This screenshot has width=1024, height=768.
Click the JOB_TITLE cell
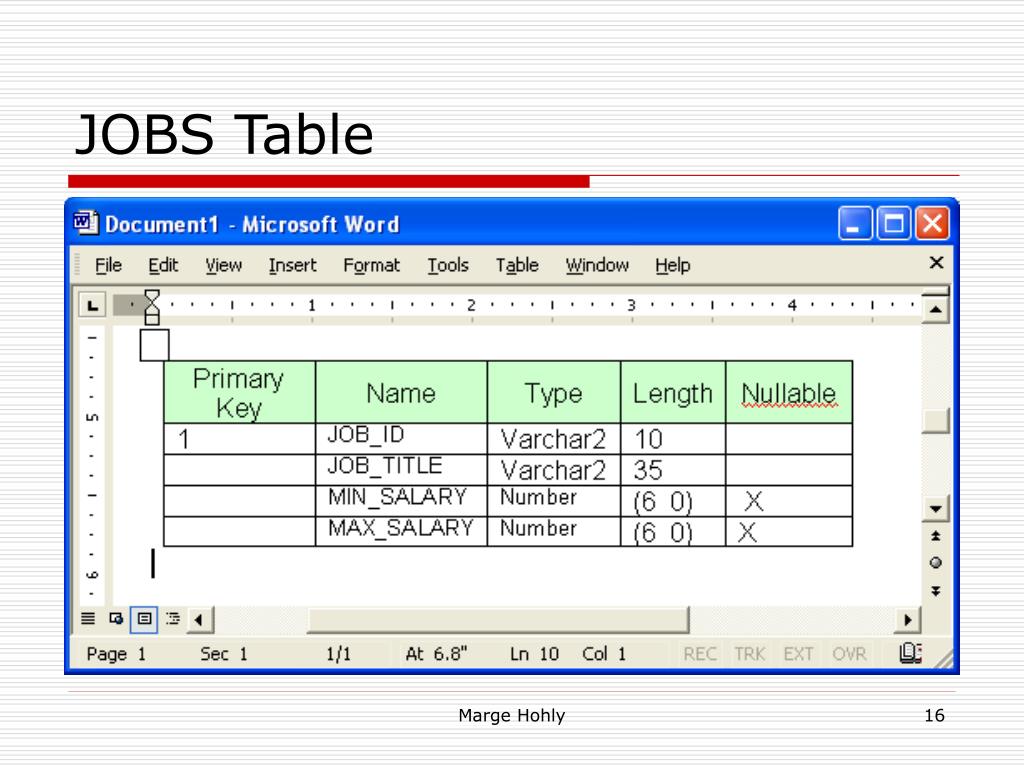[401, 470]
